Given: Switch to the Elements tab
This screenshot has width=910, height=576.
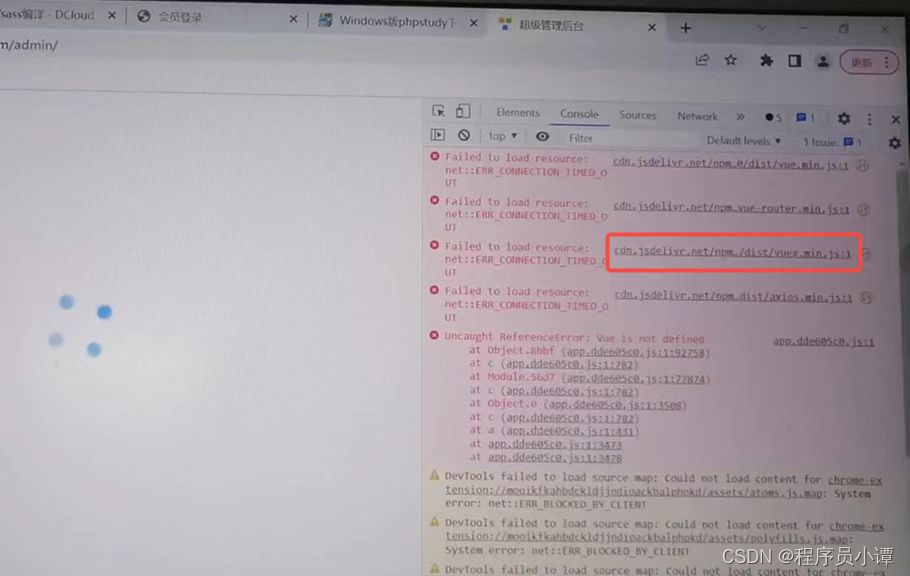Looking at the screenshot, I should tap(517, 113).
